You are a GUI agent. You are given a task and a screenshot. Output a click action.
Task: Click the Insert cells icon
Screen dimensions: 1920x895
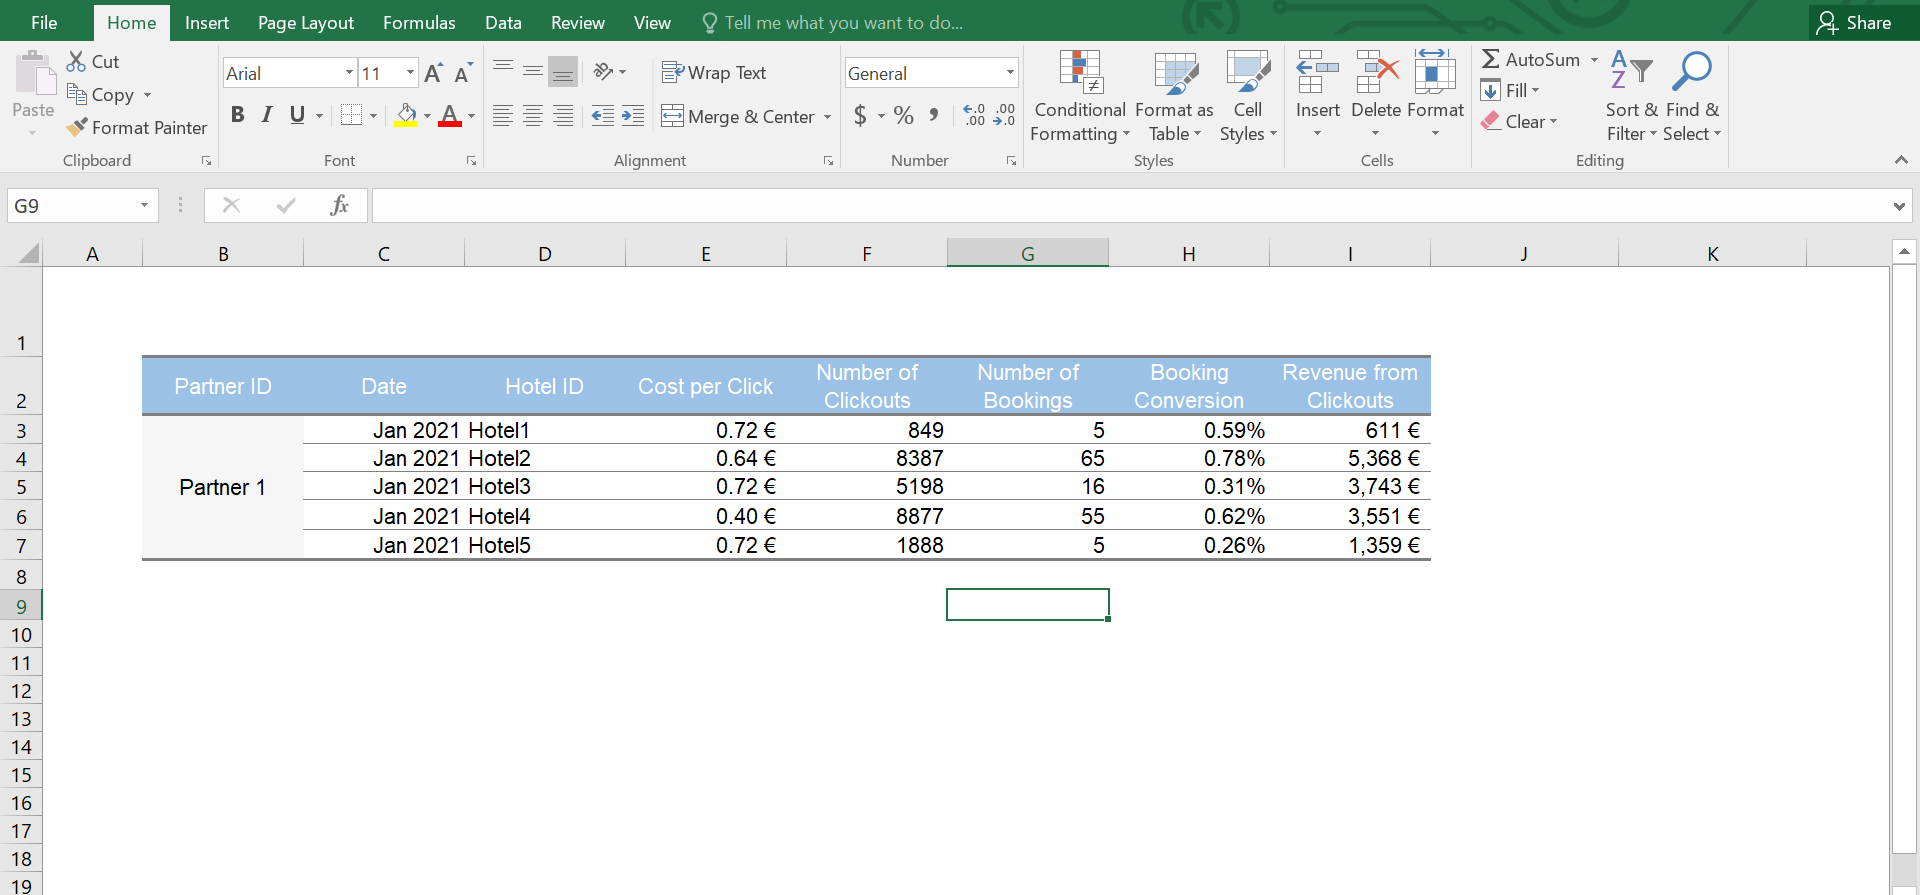click(1317, 72)
